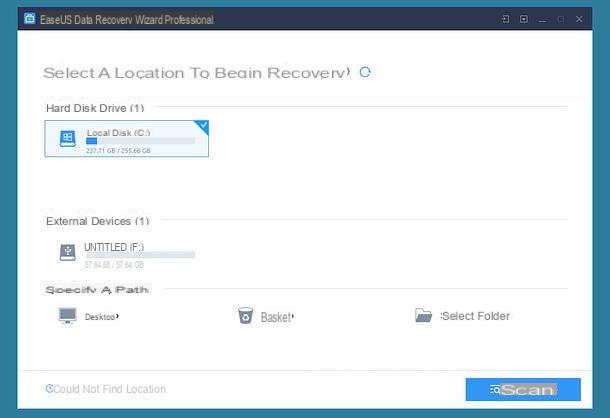Click the Local Disk (C:) label
Viewport: 610px width, 418px height.
click(x=118, y=133)
